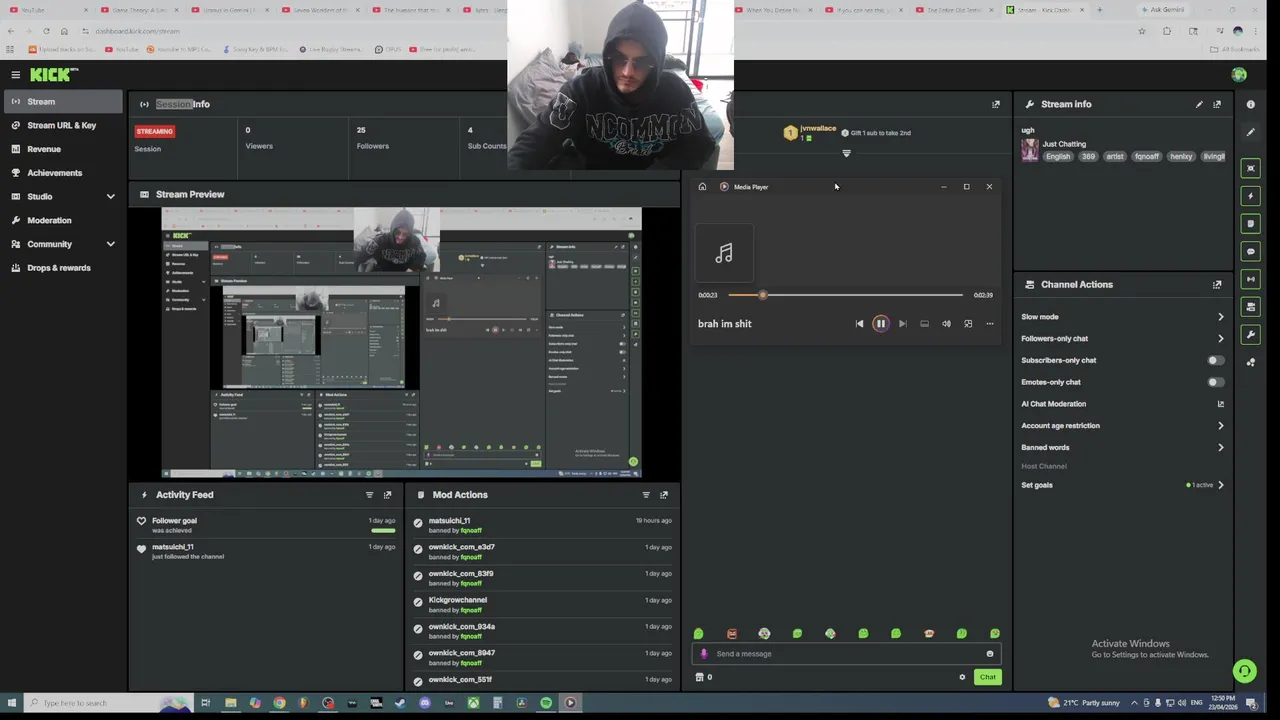Pop out the Channel Actions panel
This screenshot has height=720, width=1280.
tap(1217, 285)
